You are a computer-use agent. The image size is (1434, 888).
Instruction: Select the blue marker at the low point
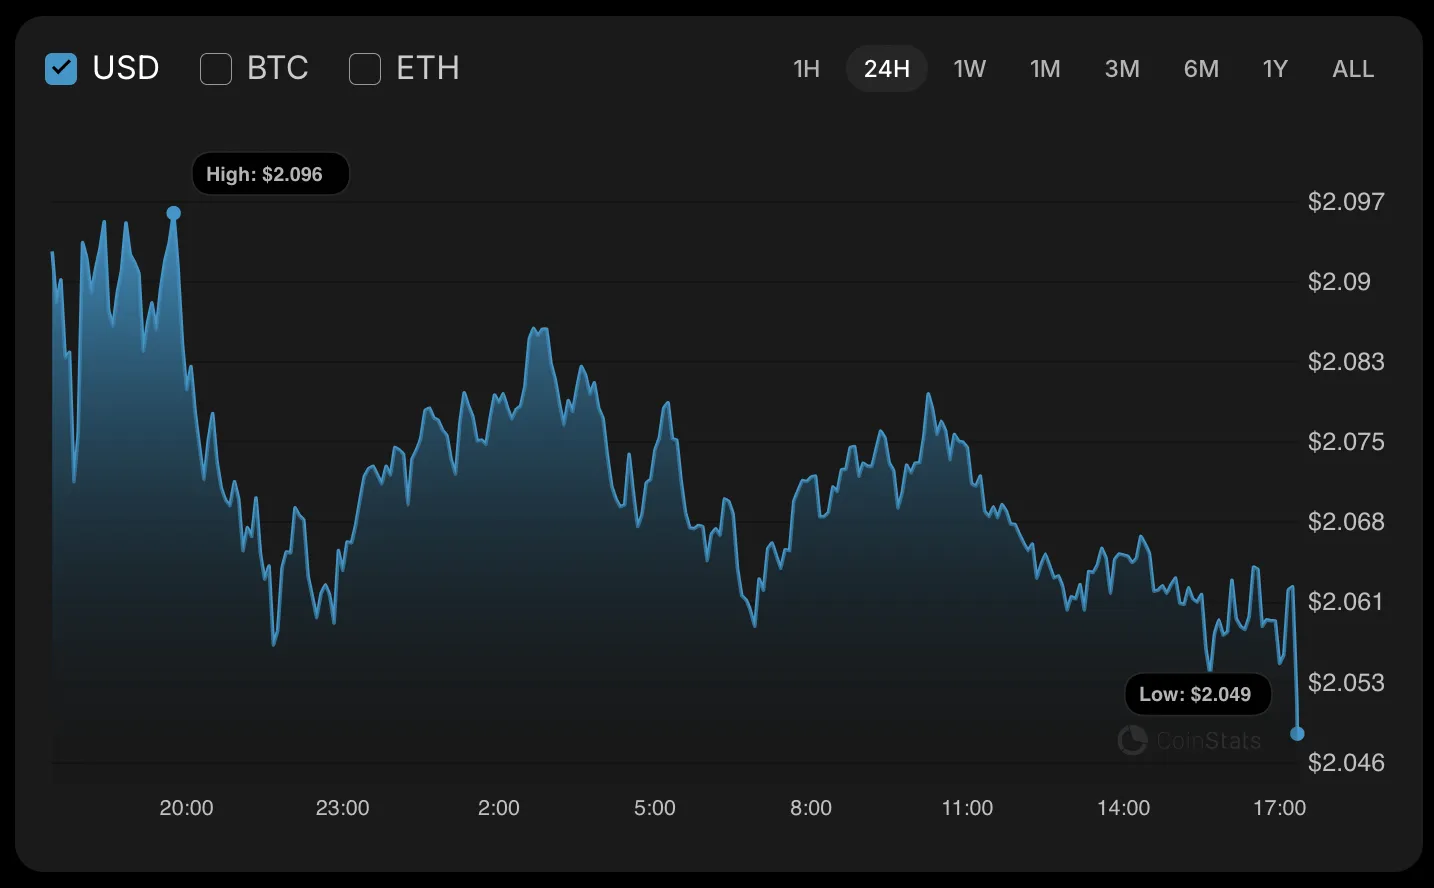1297,733
